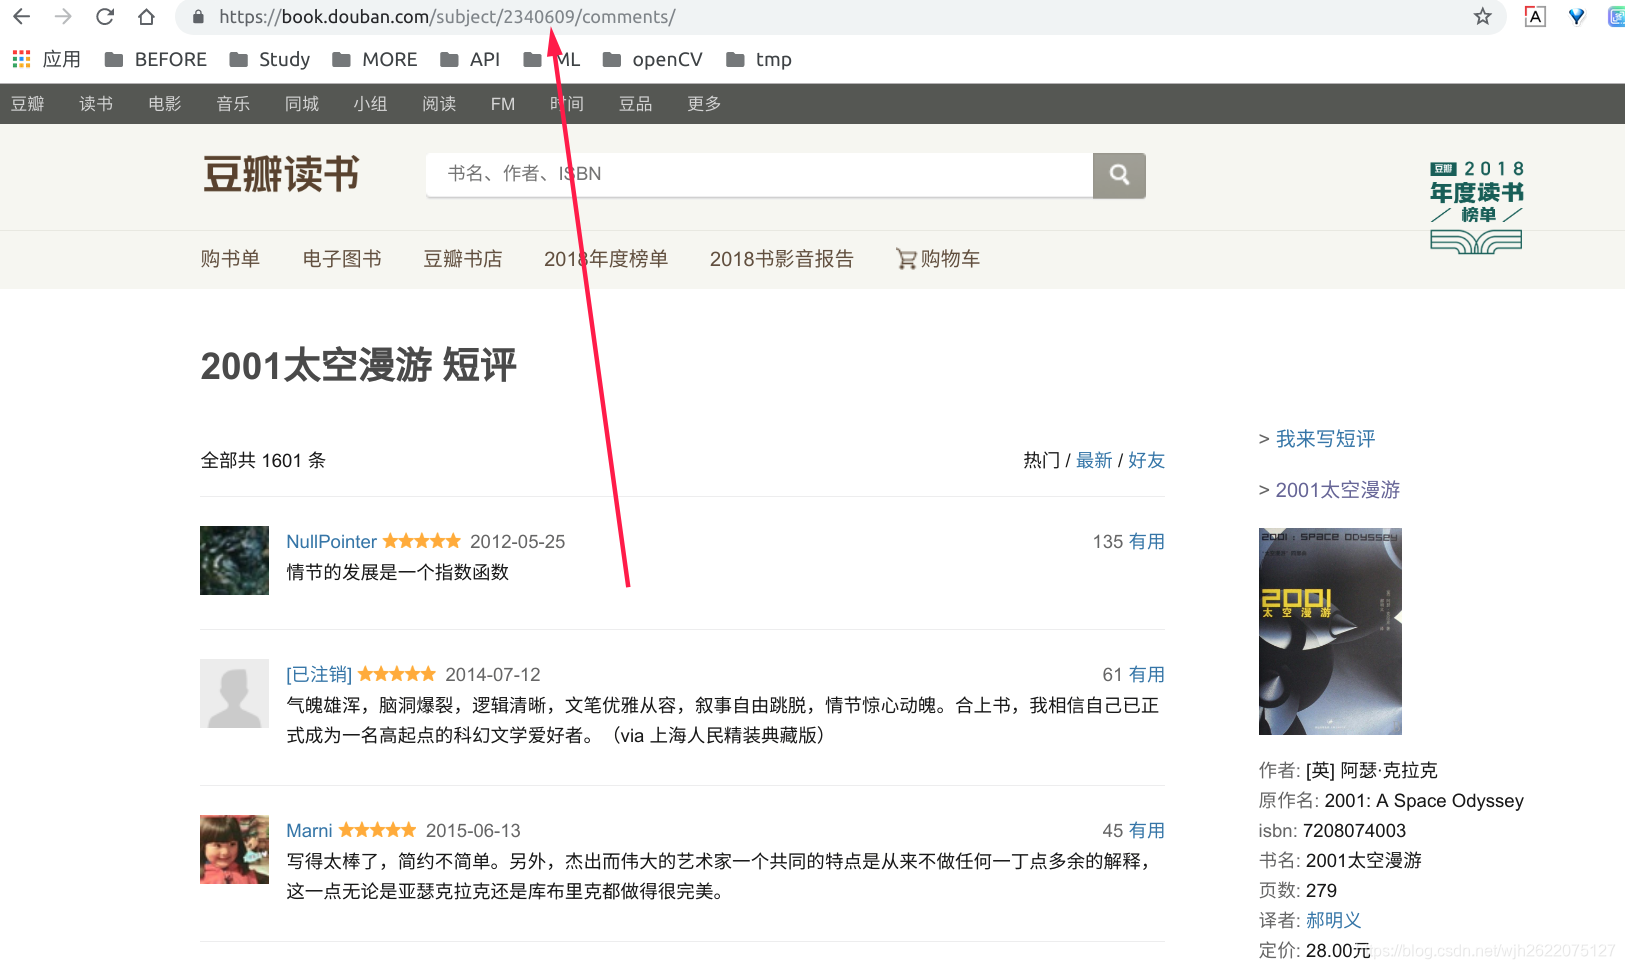Screen dimensions: 1625x969
Task: Open the [已注销] user link
Action: 319,675
